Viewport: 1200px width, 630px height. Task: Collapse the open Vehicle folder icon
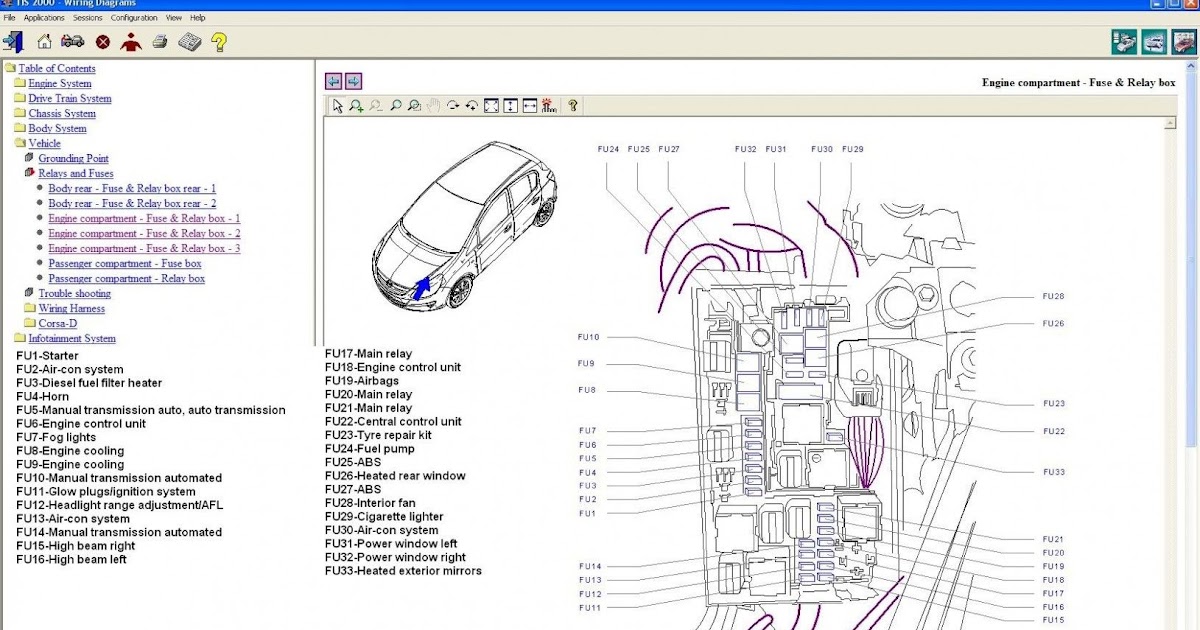coord(20,143)
